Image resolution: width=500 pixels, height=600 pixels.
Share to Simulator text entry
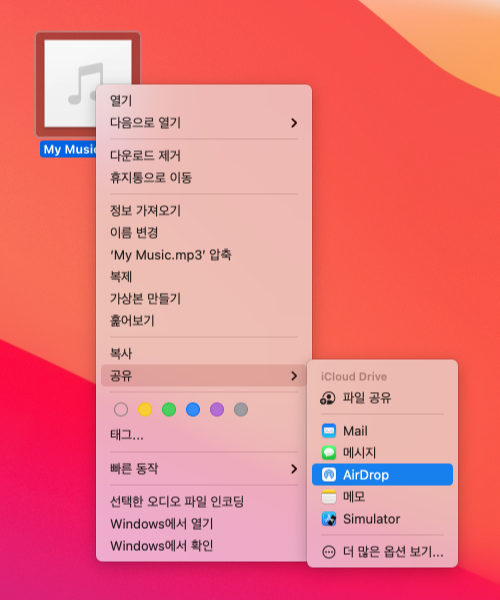371,519
